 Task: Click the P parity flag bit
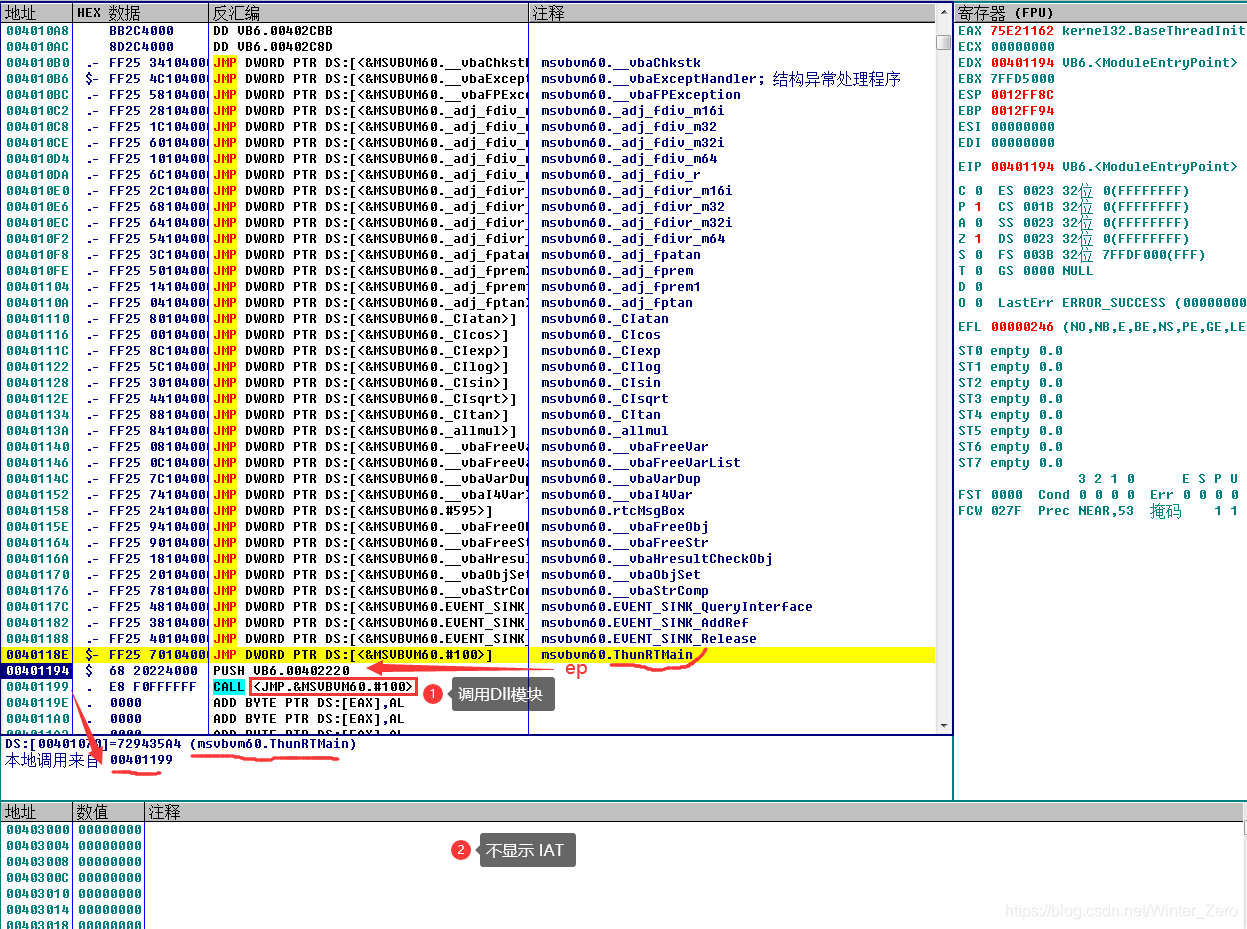(978, 207)
